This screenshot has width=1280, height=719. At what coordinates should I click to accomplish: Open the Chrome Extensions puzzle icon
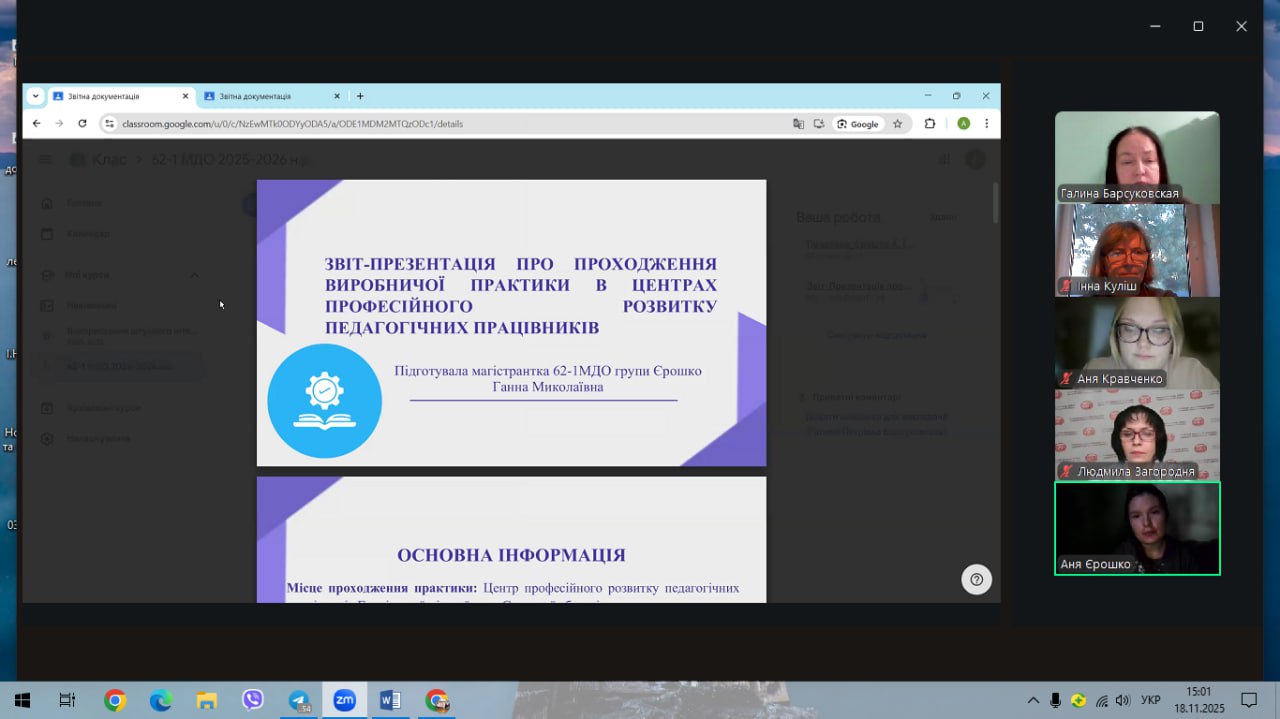tap(930, 124)
